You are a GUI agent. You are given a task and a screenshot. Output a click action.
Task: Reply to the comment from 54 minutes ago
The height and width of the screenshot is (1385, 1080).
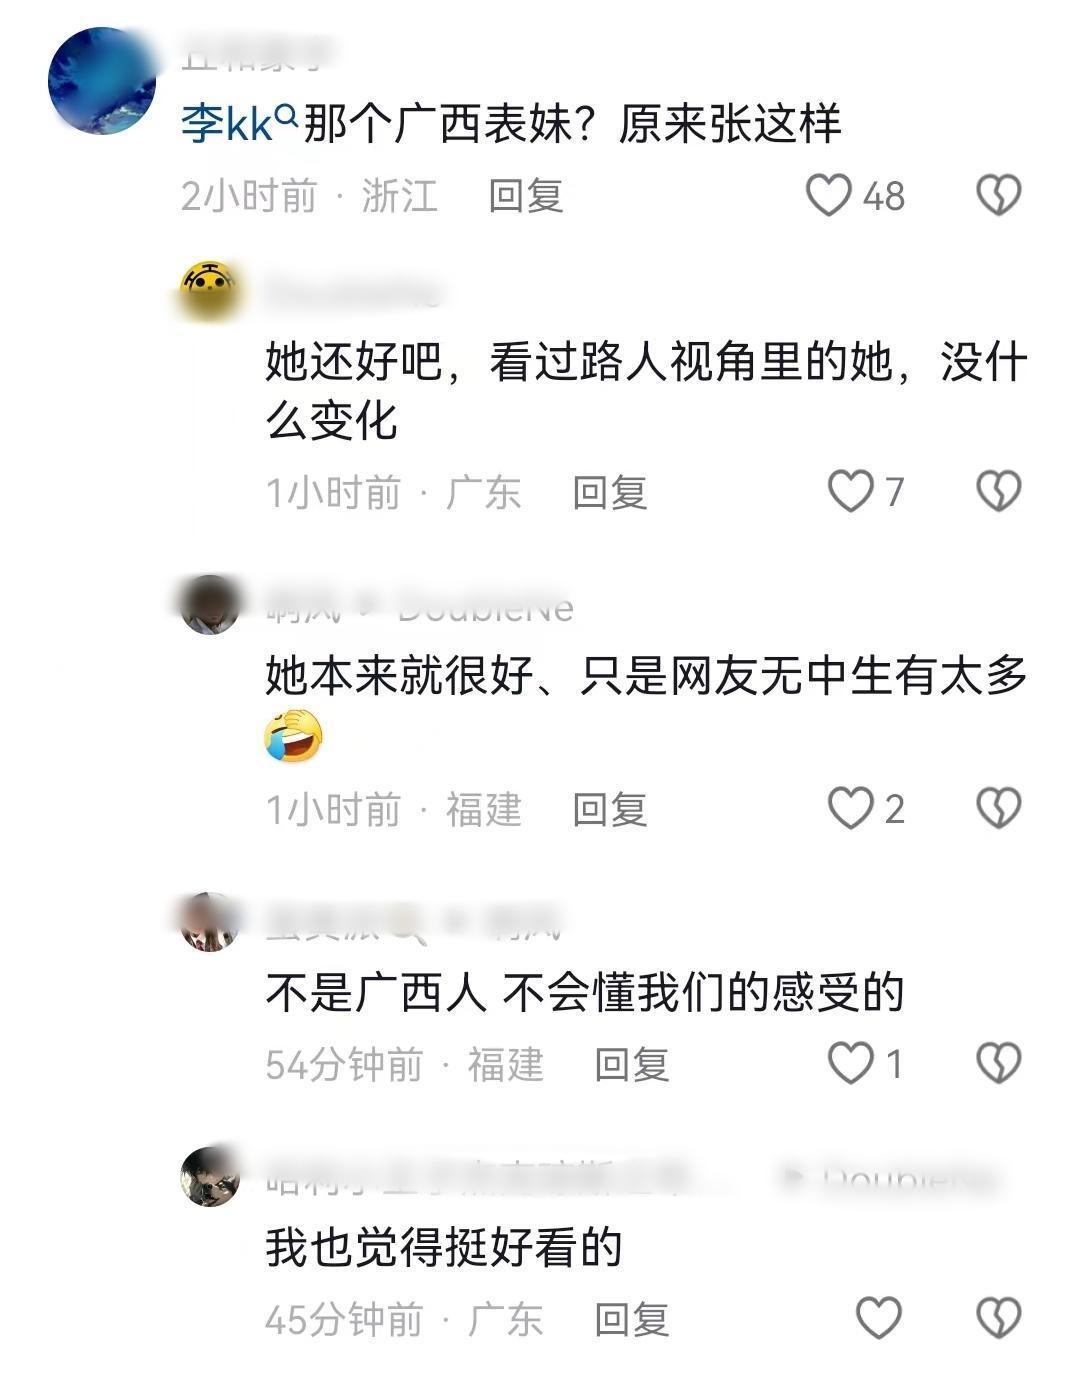[632, 1064]
